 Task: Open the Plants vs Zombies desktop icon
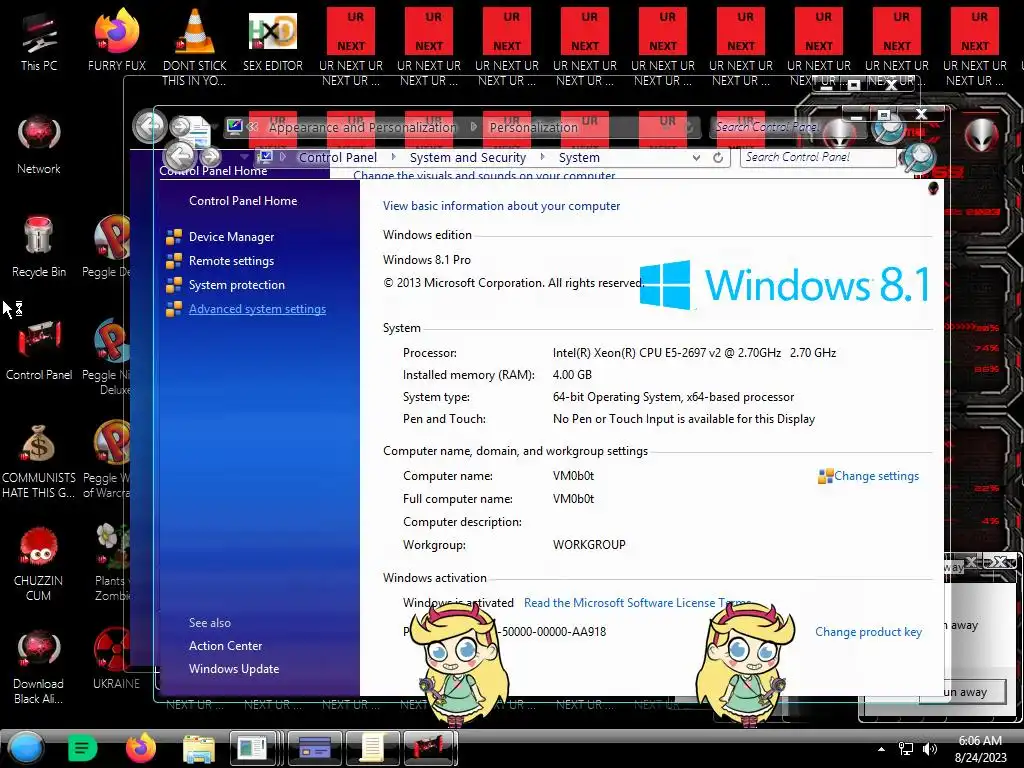coord(111,563)
